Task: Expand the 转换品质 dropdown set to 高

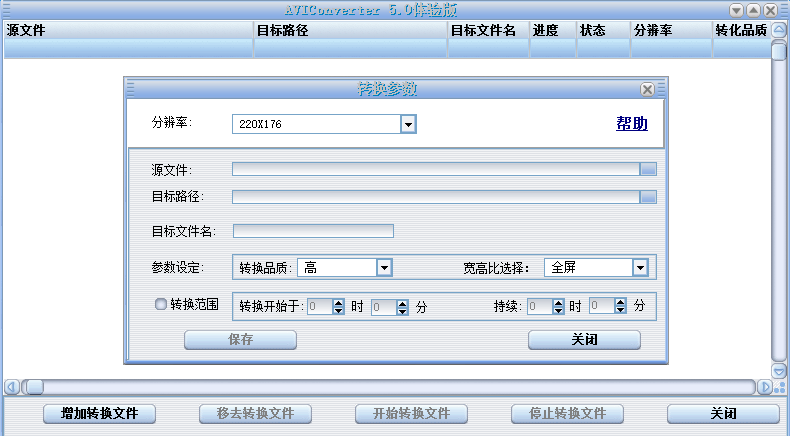Action: (383, 267)
